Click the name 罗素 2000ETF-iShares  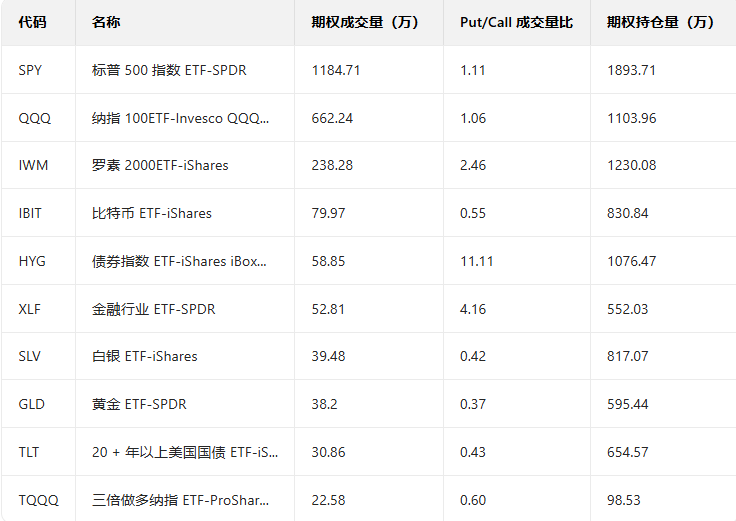[160, 165]
